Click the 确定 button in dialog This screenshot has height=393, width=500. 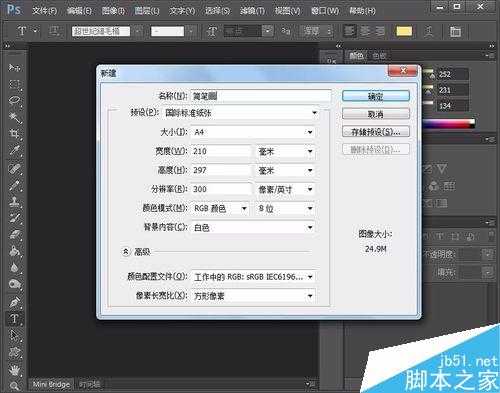coord(376,96)
